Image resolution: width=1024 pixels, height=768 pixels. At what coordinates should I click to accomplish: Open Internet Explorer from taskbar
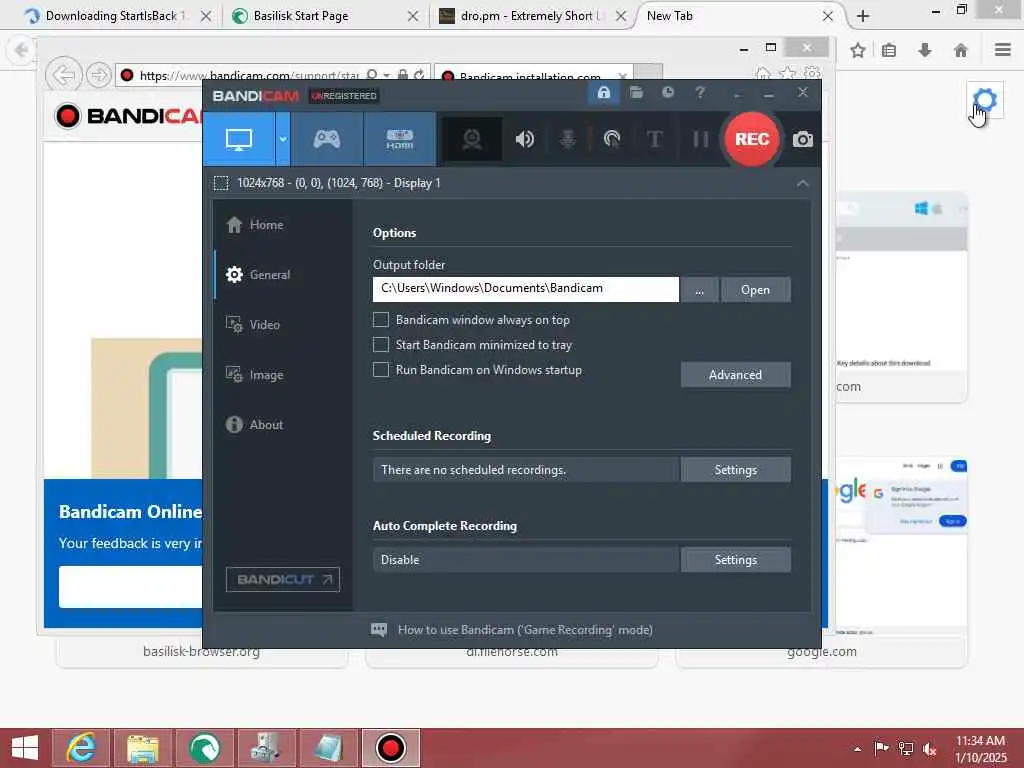(x=81, y=748)
